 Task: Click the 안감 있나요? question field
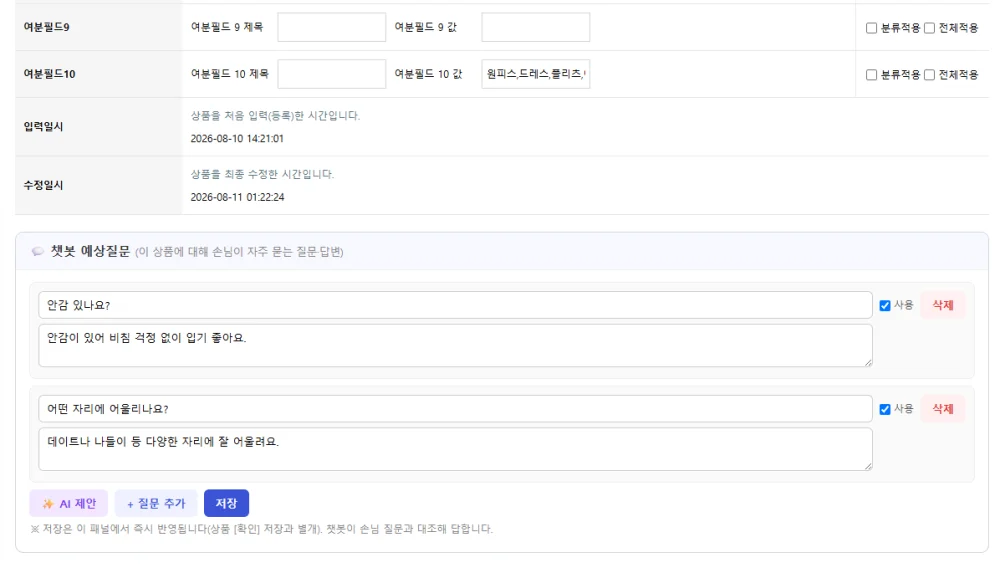pyautogui.click(x=455, y=305)
